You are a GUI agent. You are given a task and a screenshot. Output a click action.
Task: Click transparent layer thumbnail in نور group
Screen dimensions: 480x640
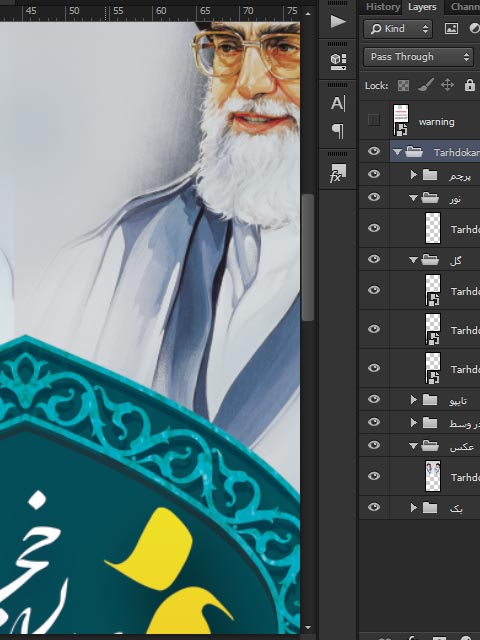click(x=433, y=228)
